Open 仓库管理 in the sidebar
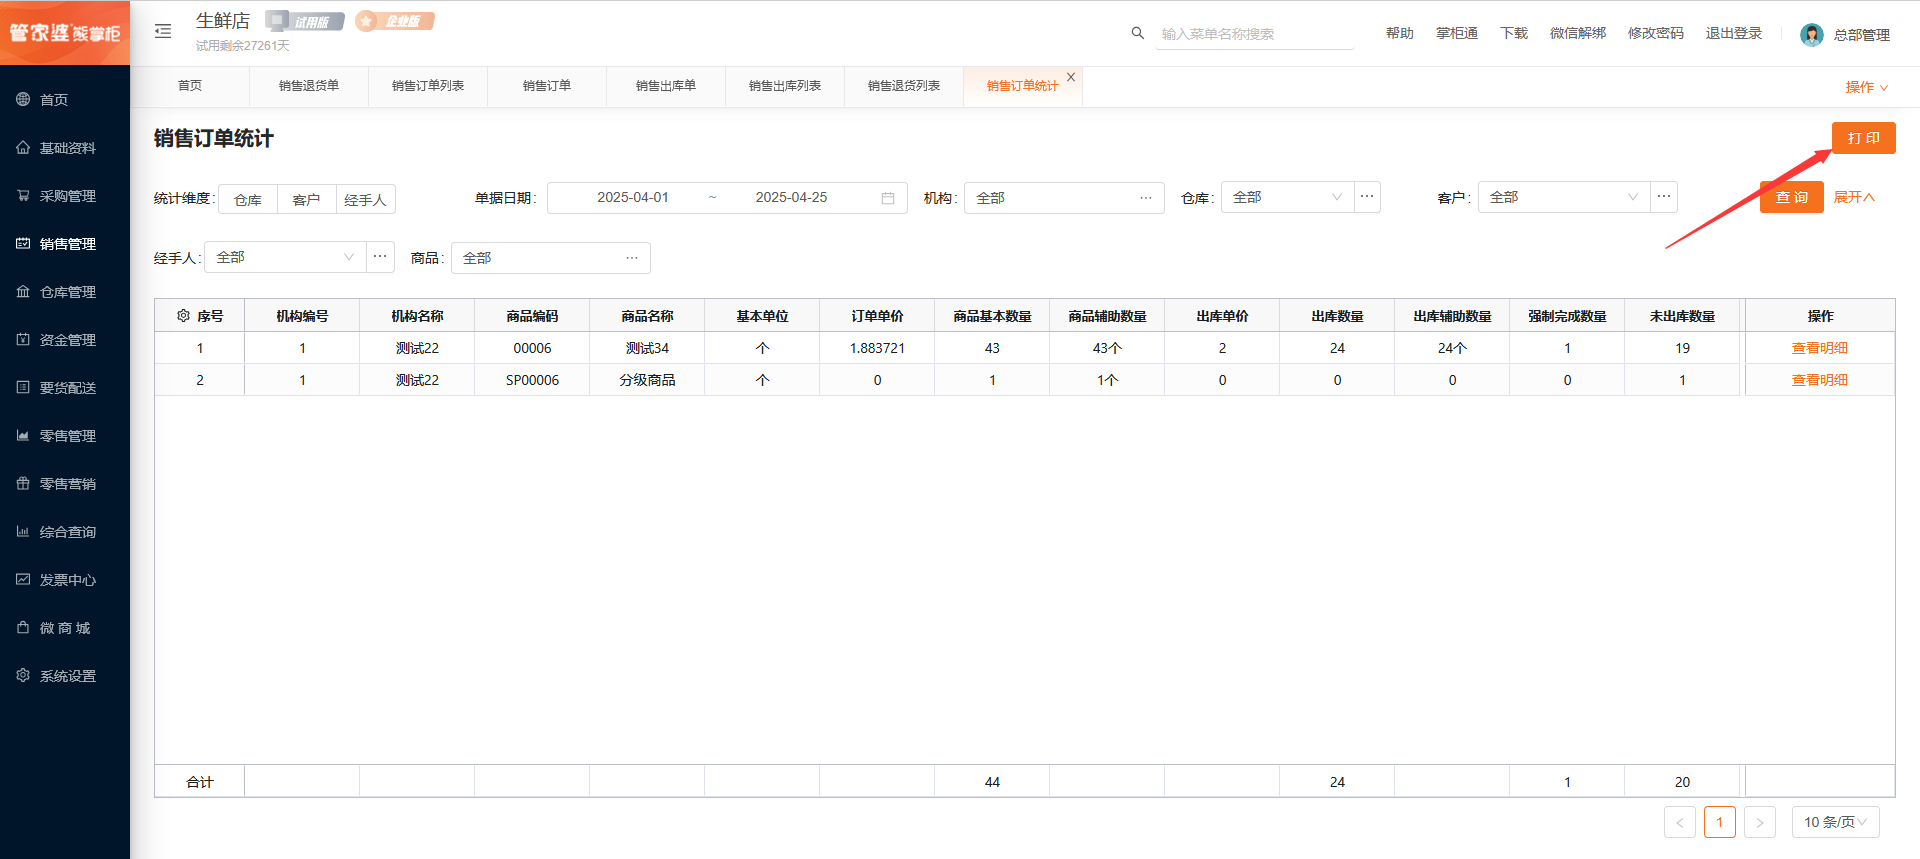The width and height of the screenshot is (1920, 859). pyautogui.click(x=67, y=292)
